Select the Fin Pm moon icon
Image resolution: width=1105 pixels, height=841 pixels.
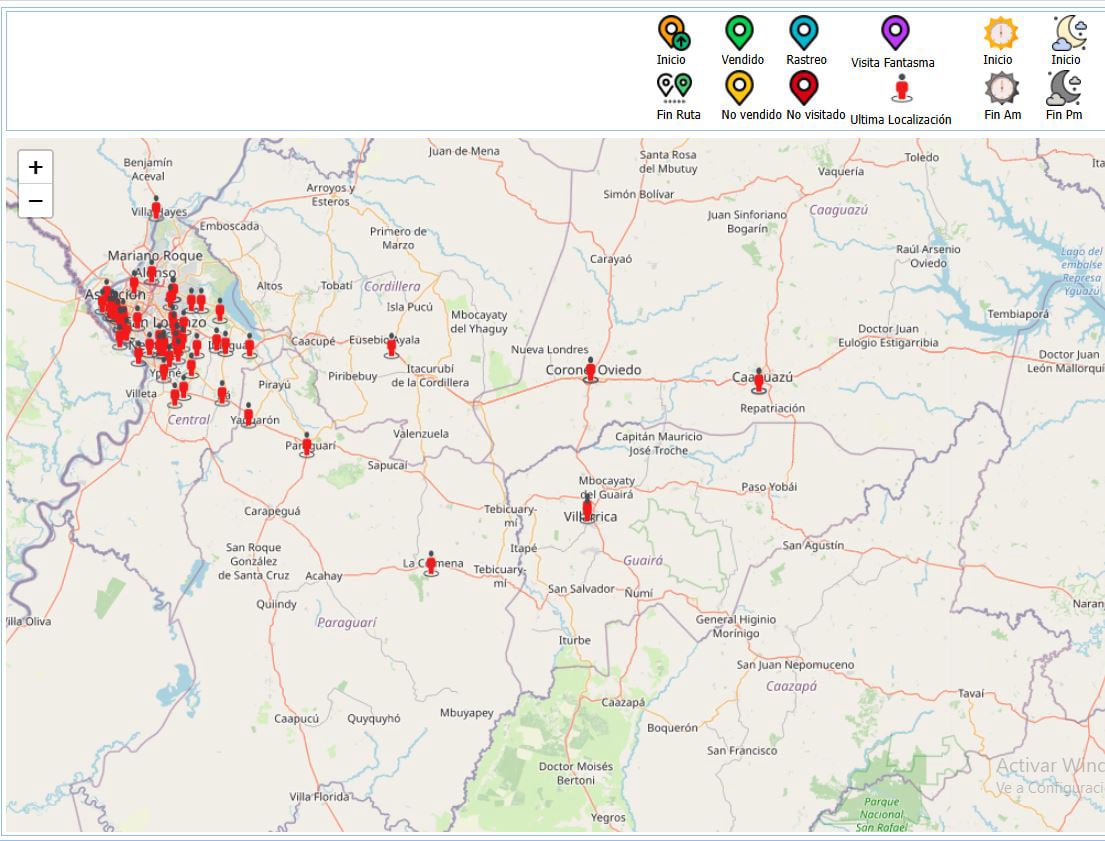pos(1064,89)
